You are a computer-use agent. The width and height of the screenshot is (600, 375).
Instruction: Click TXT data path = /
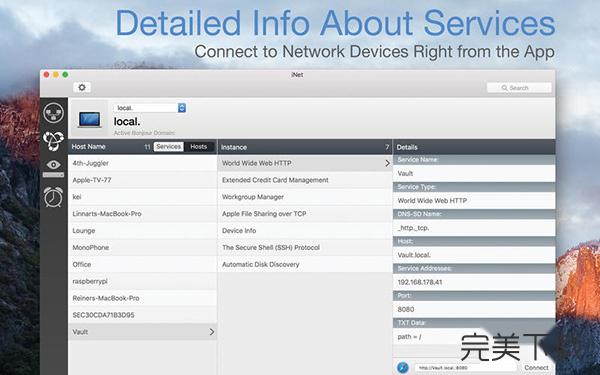click(409, 337)
